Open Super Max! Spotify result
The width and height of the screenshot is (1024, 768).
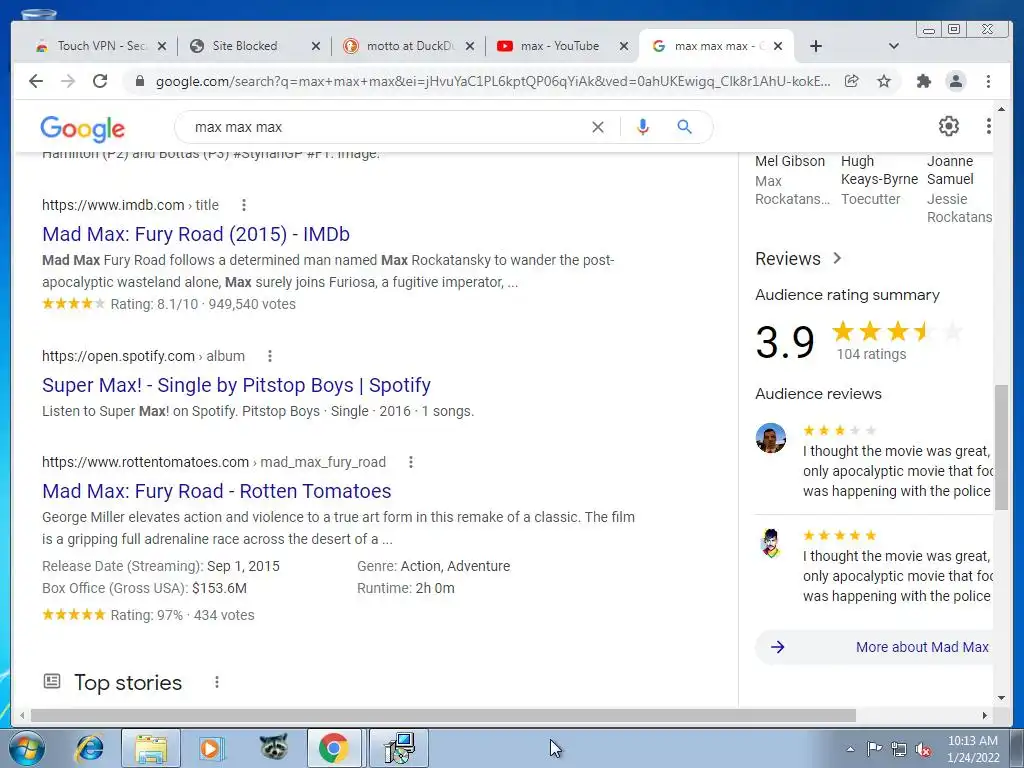[236, 385]
